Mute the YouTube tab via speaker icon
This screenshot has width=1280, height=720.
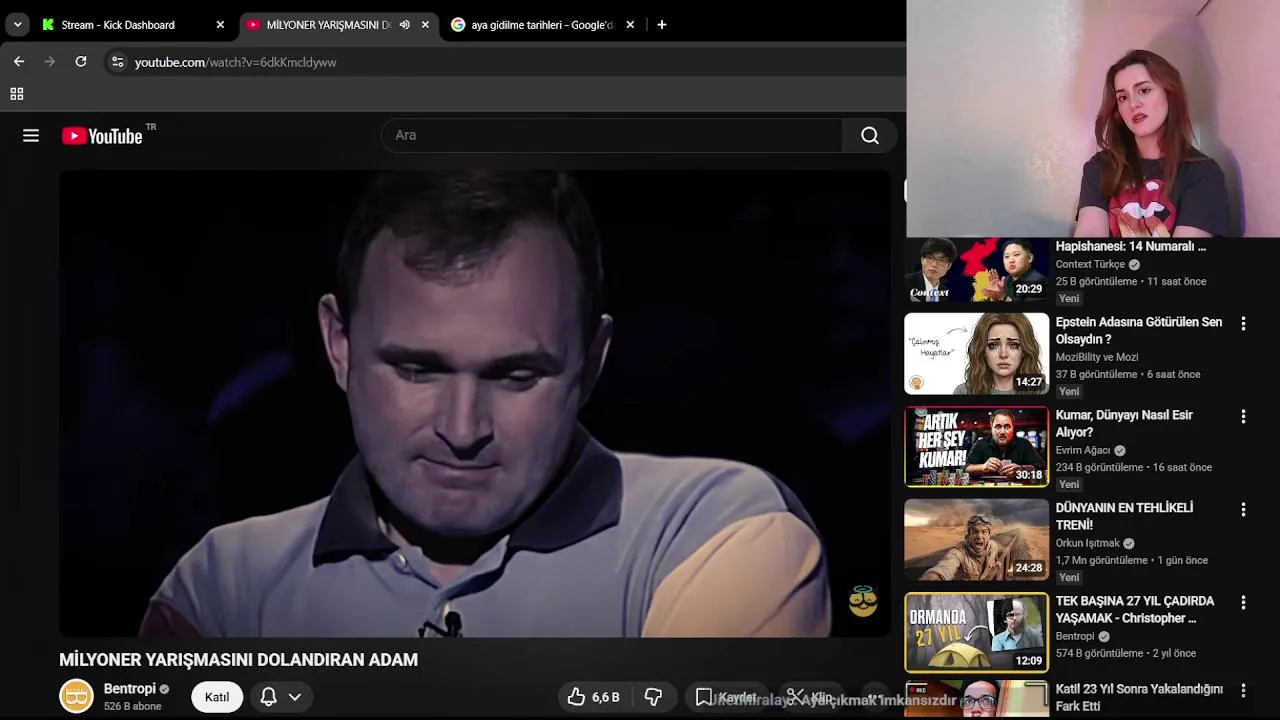[404, 25]
